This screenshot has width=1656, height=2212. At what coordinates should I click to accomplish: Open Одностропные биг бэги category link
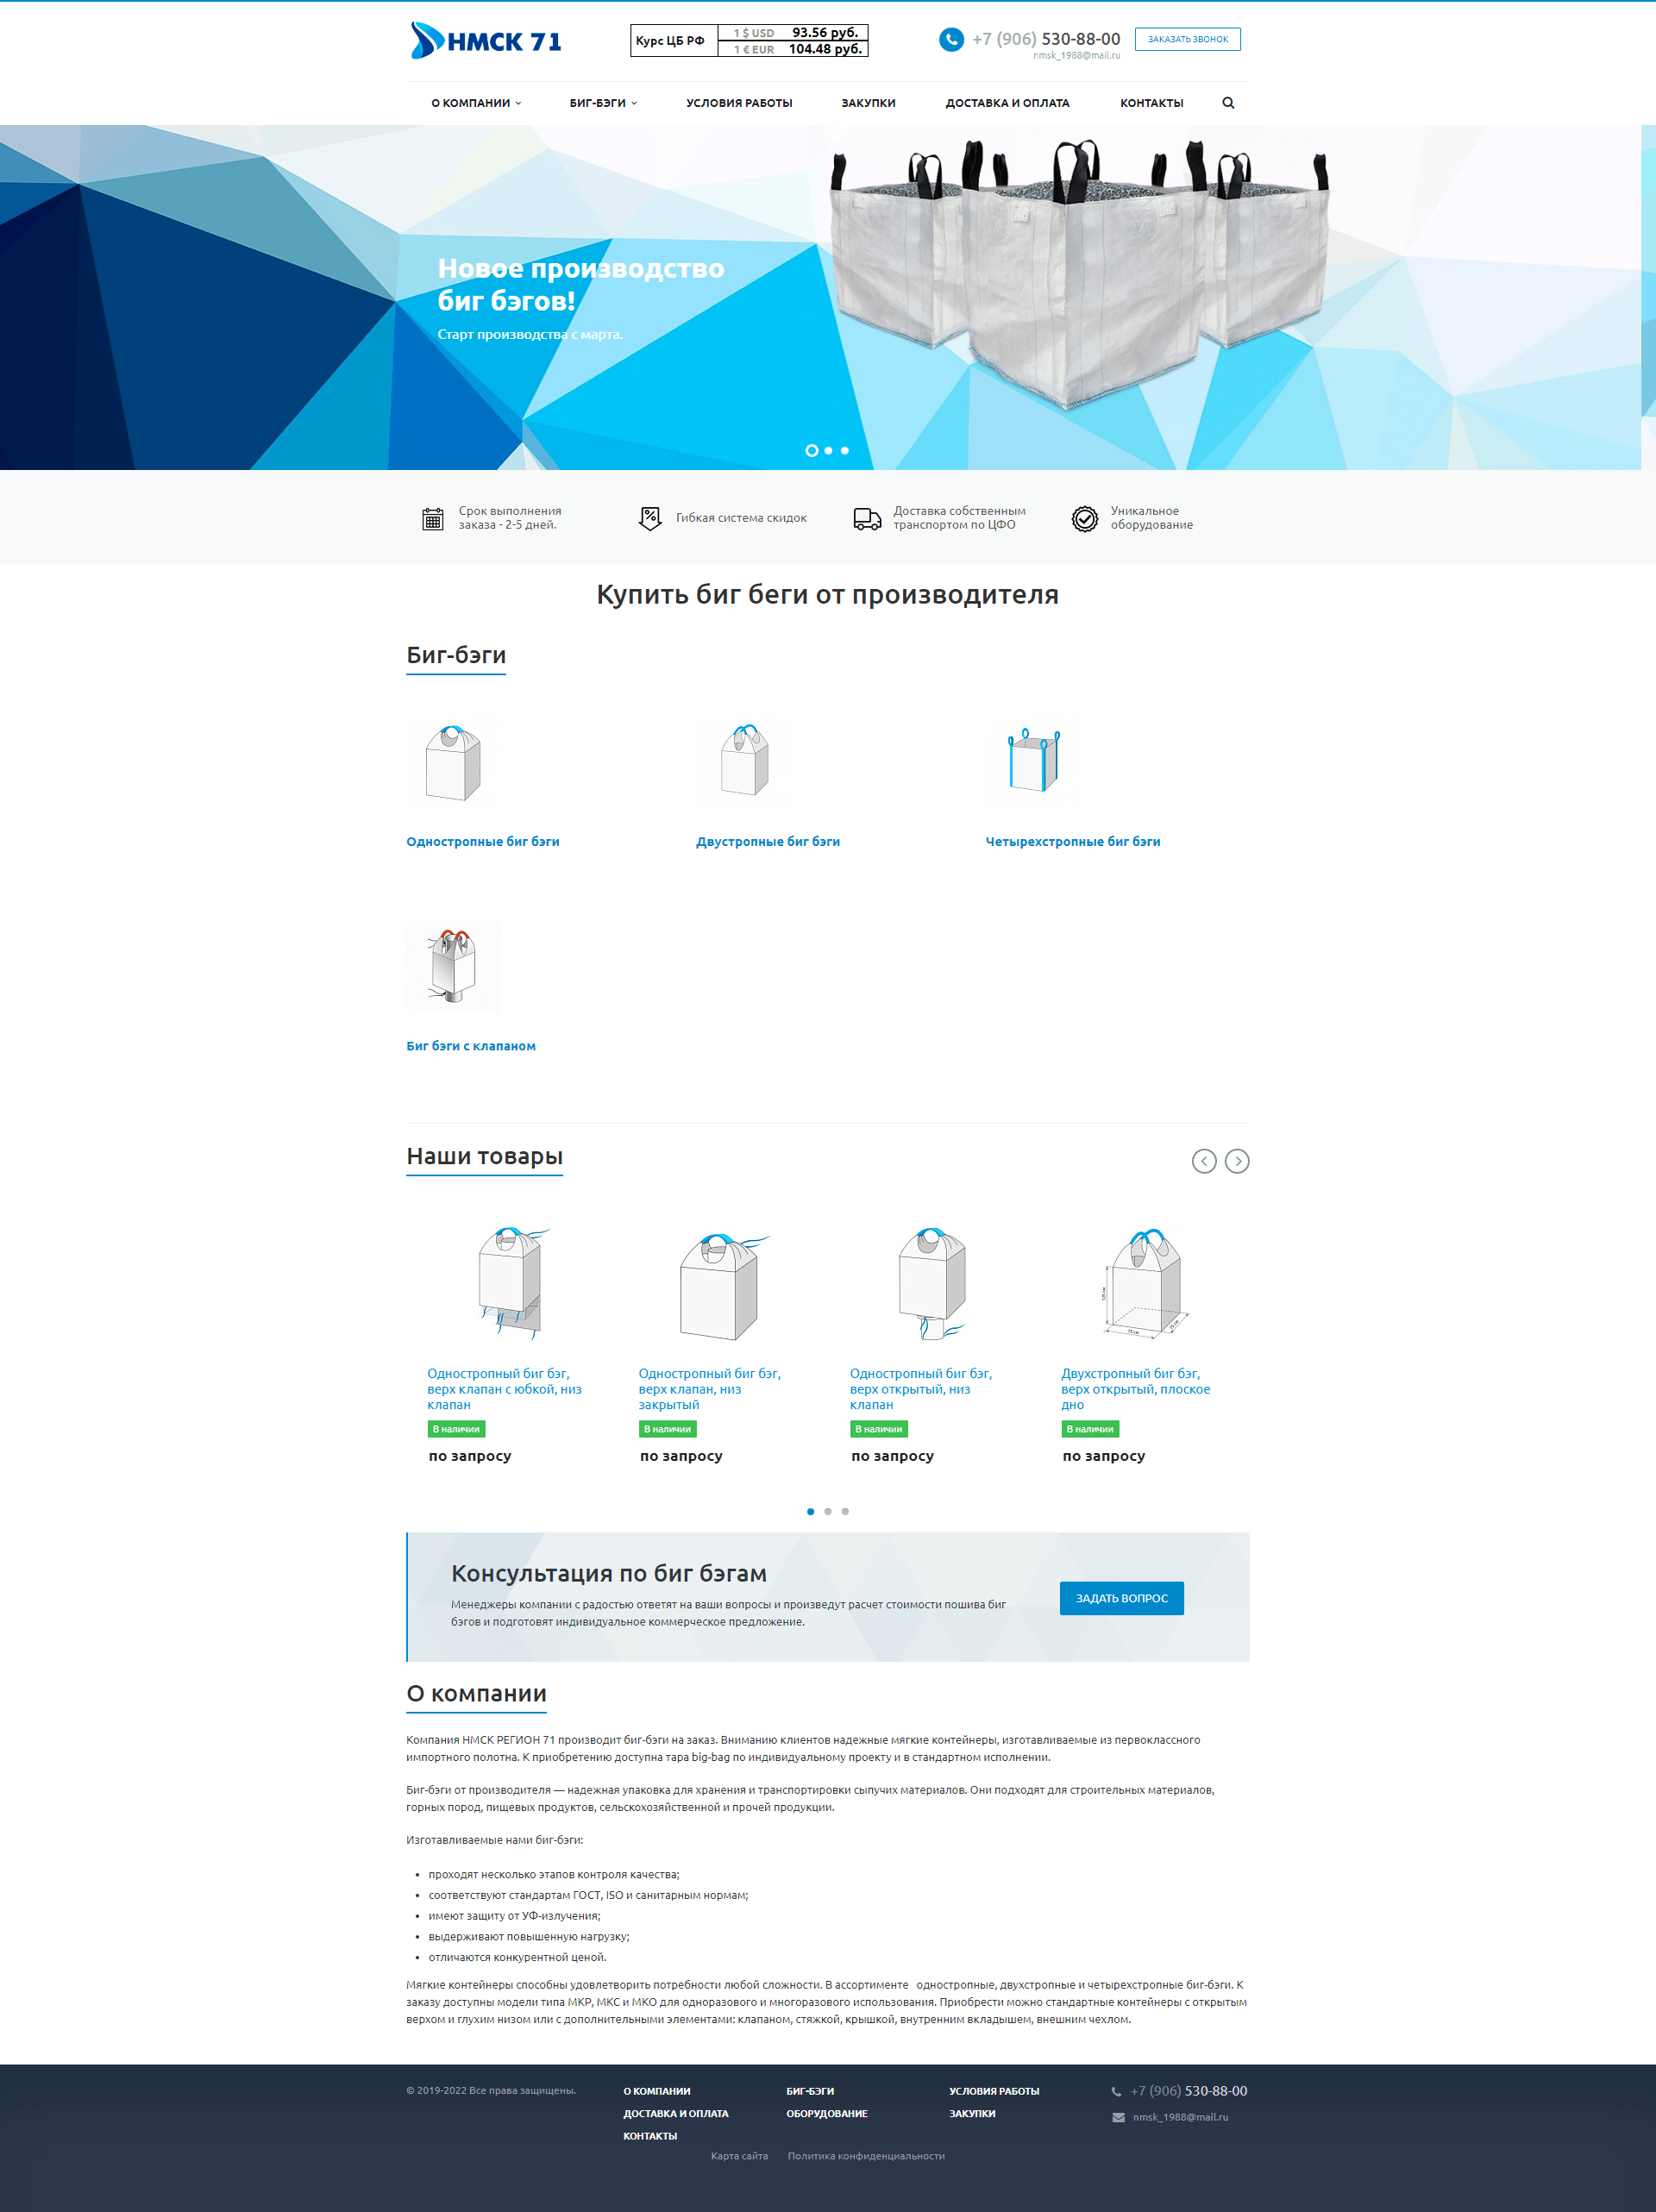pos(483,842)
